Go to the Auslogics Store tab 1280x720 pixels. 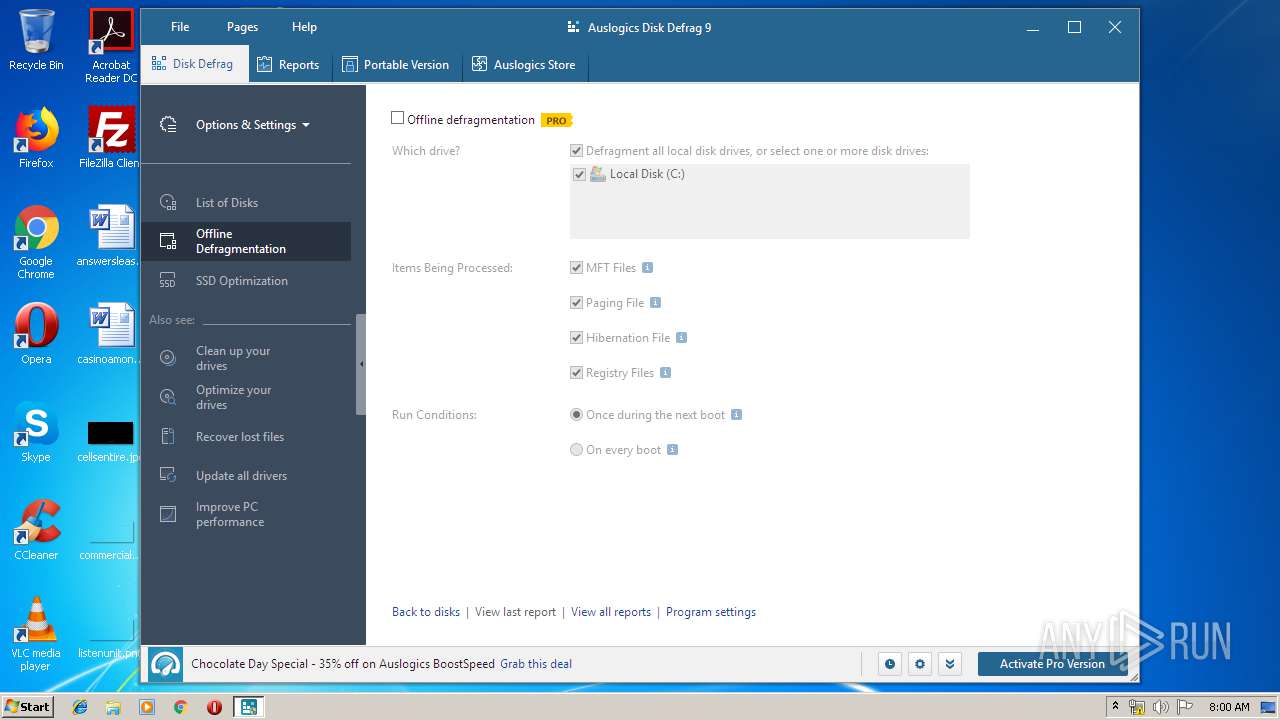523,65
